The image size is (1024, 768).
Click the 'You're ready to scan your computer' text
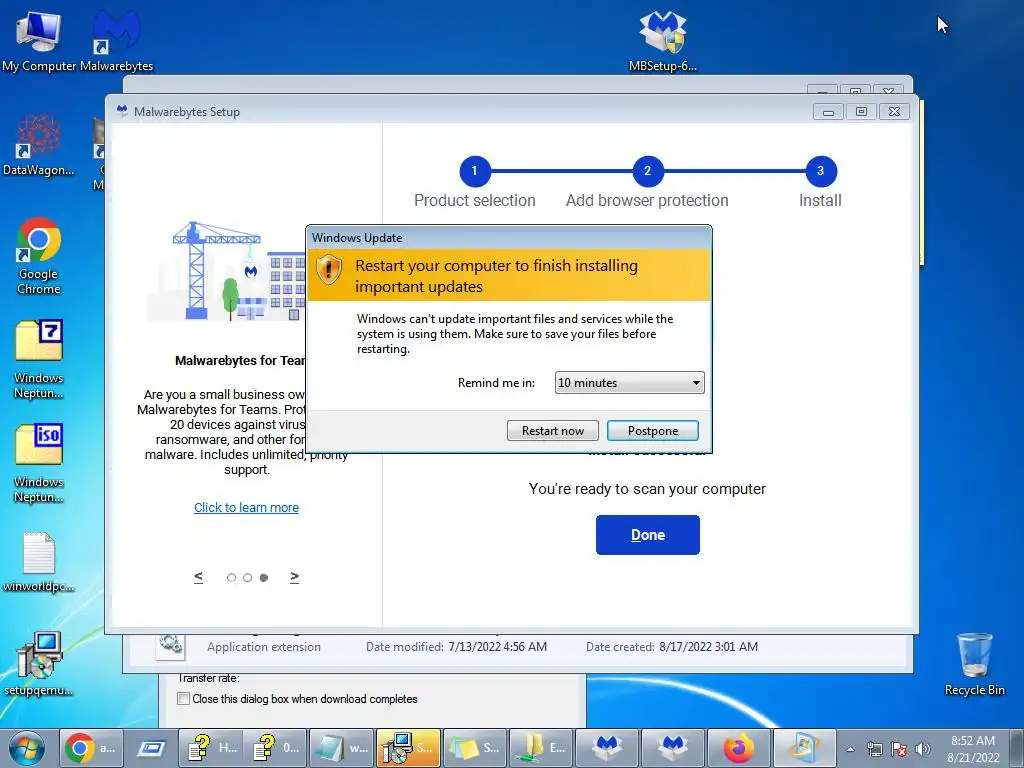coord(647,488)
